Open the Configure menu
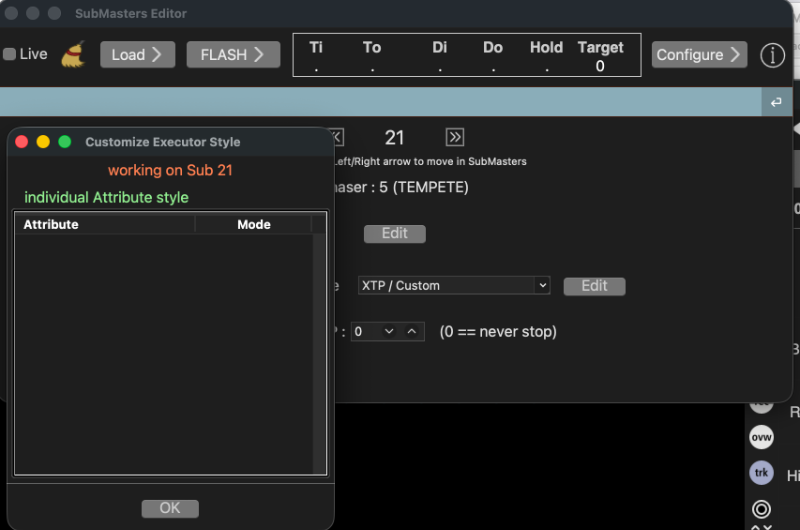The image size is (800, 530). coord(699,55)
